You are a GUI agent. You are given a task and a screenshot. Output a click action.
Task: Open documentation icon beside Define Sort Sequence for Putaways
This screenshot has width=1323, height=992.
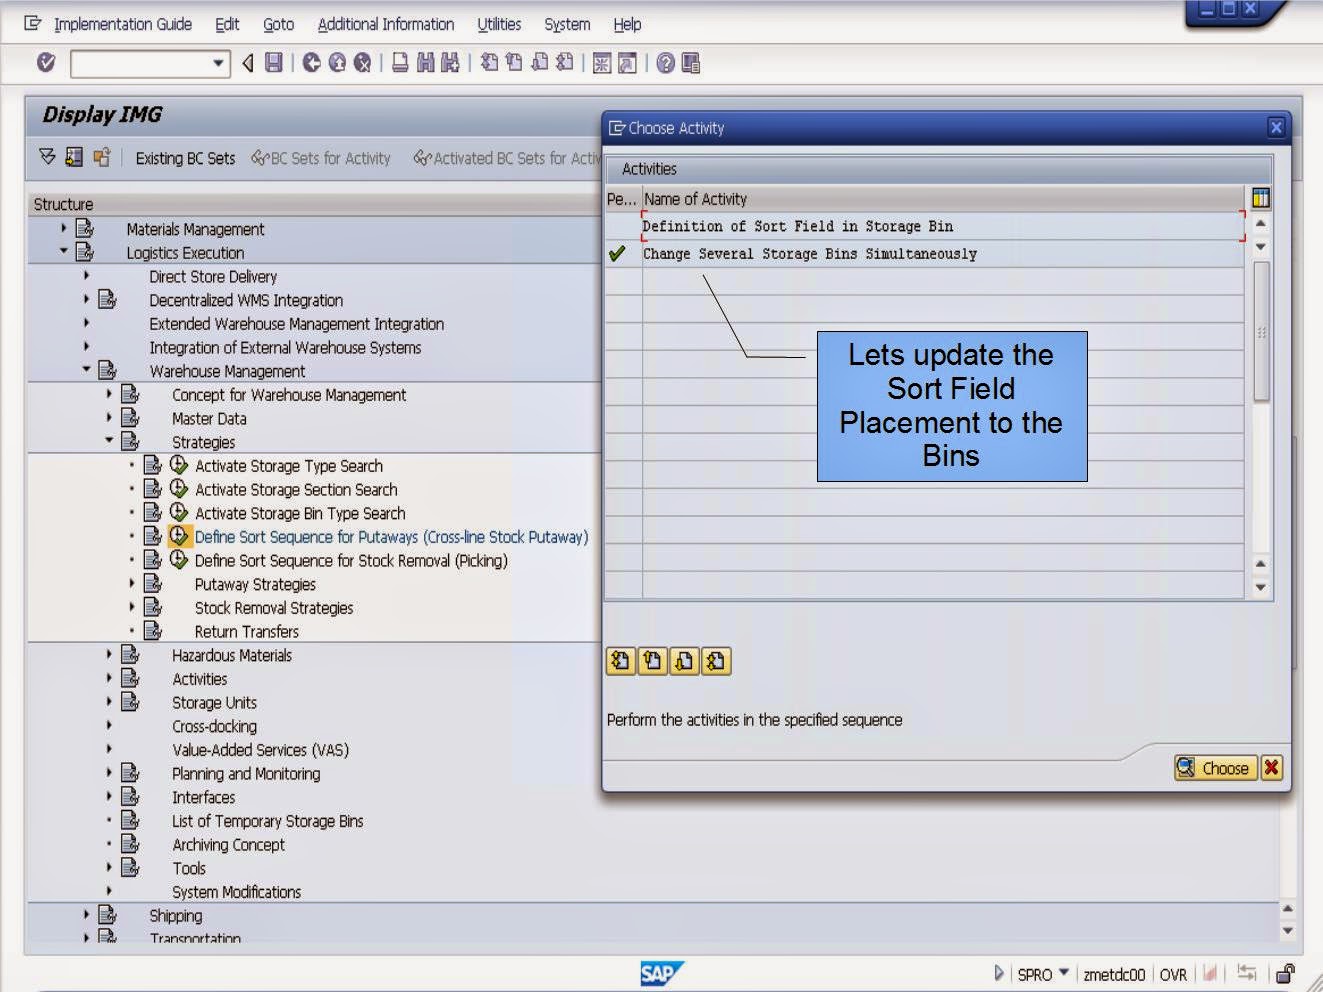(x=152, y=536)
